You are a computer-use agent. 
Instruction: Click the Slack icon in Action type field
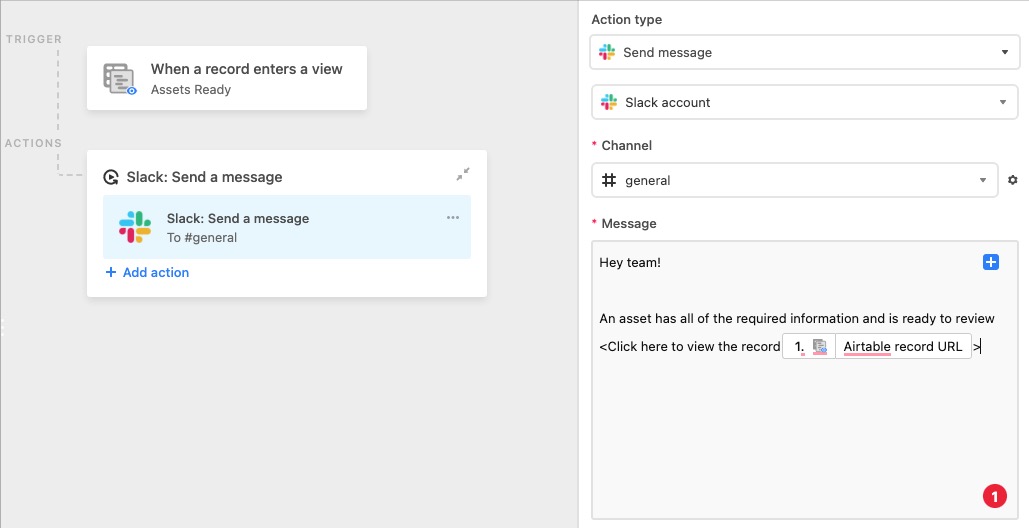[607, 52]
